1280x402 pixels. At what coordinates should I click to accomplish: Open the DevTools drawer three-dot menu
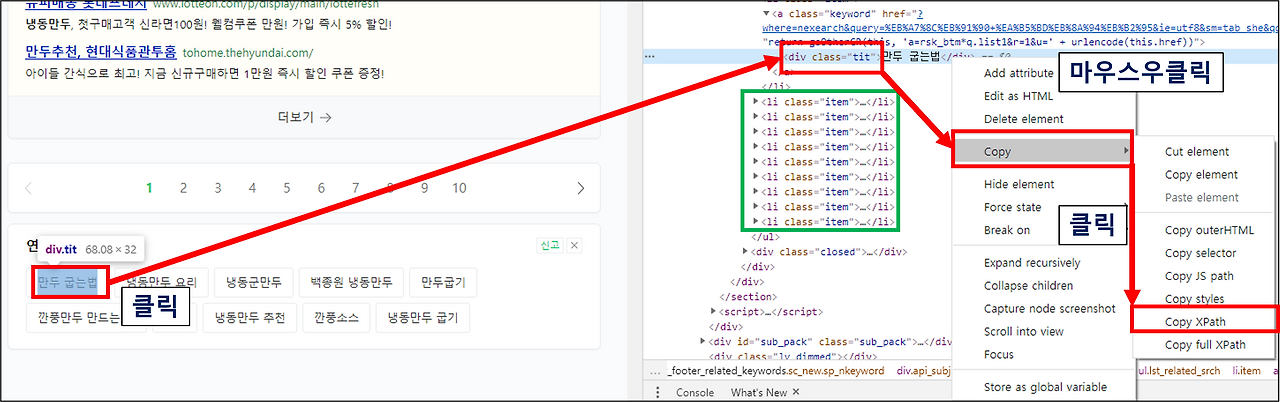pos(658,392)
